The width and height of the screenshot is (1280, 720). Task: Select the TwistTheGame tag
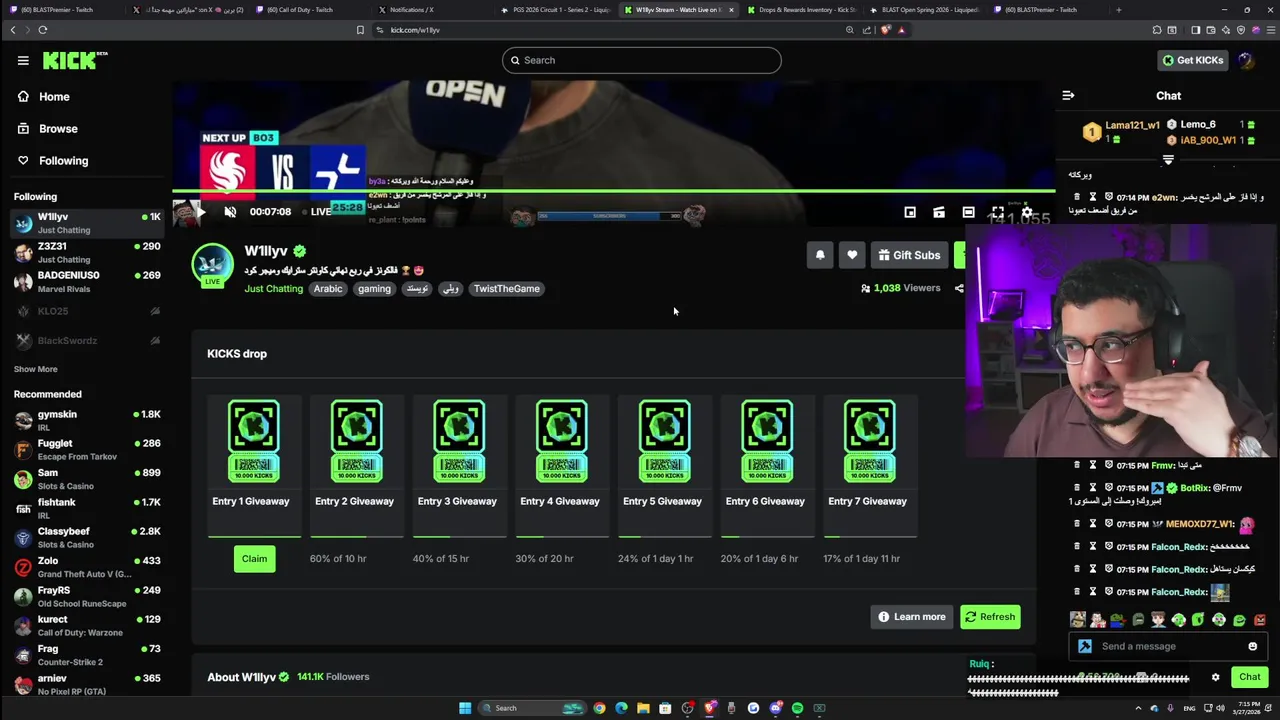[507, 289]
